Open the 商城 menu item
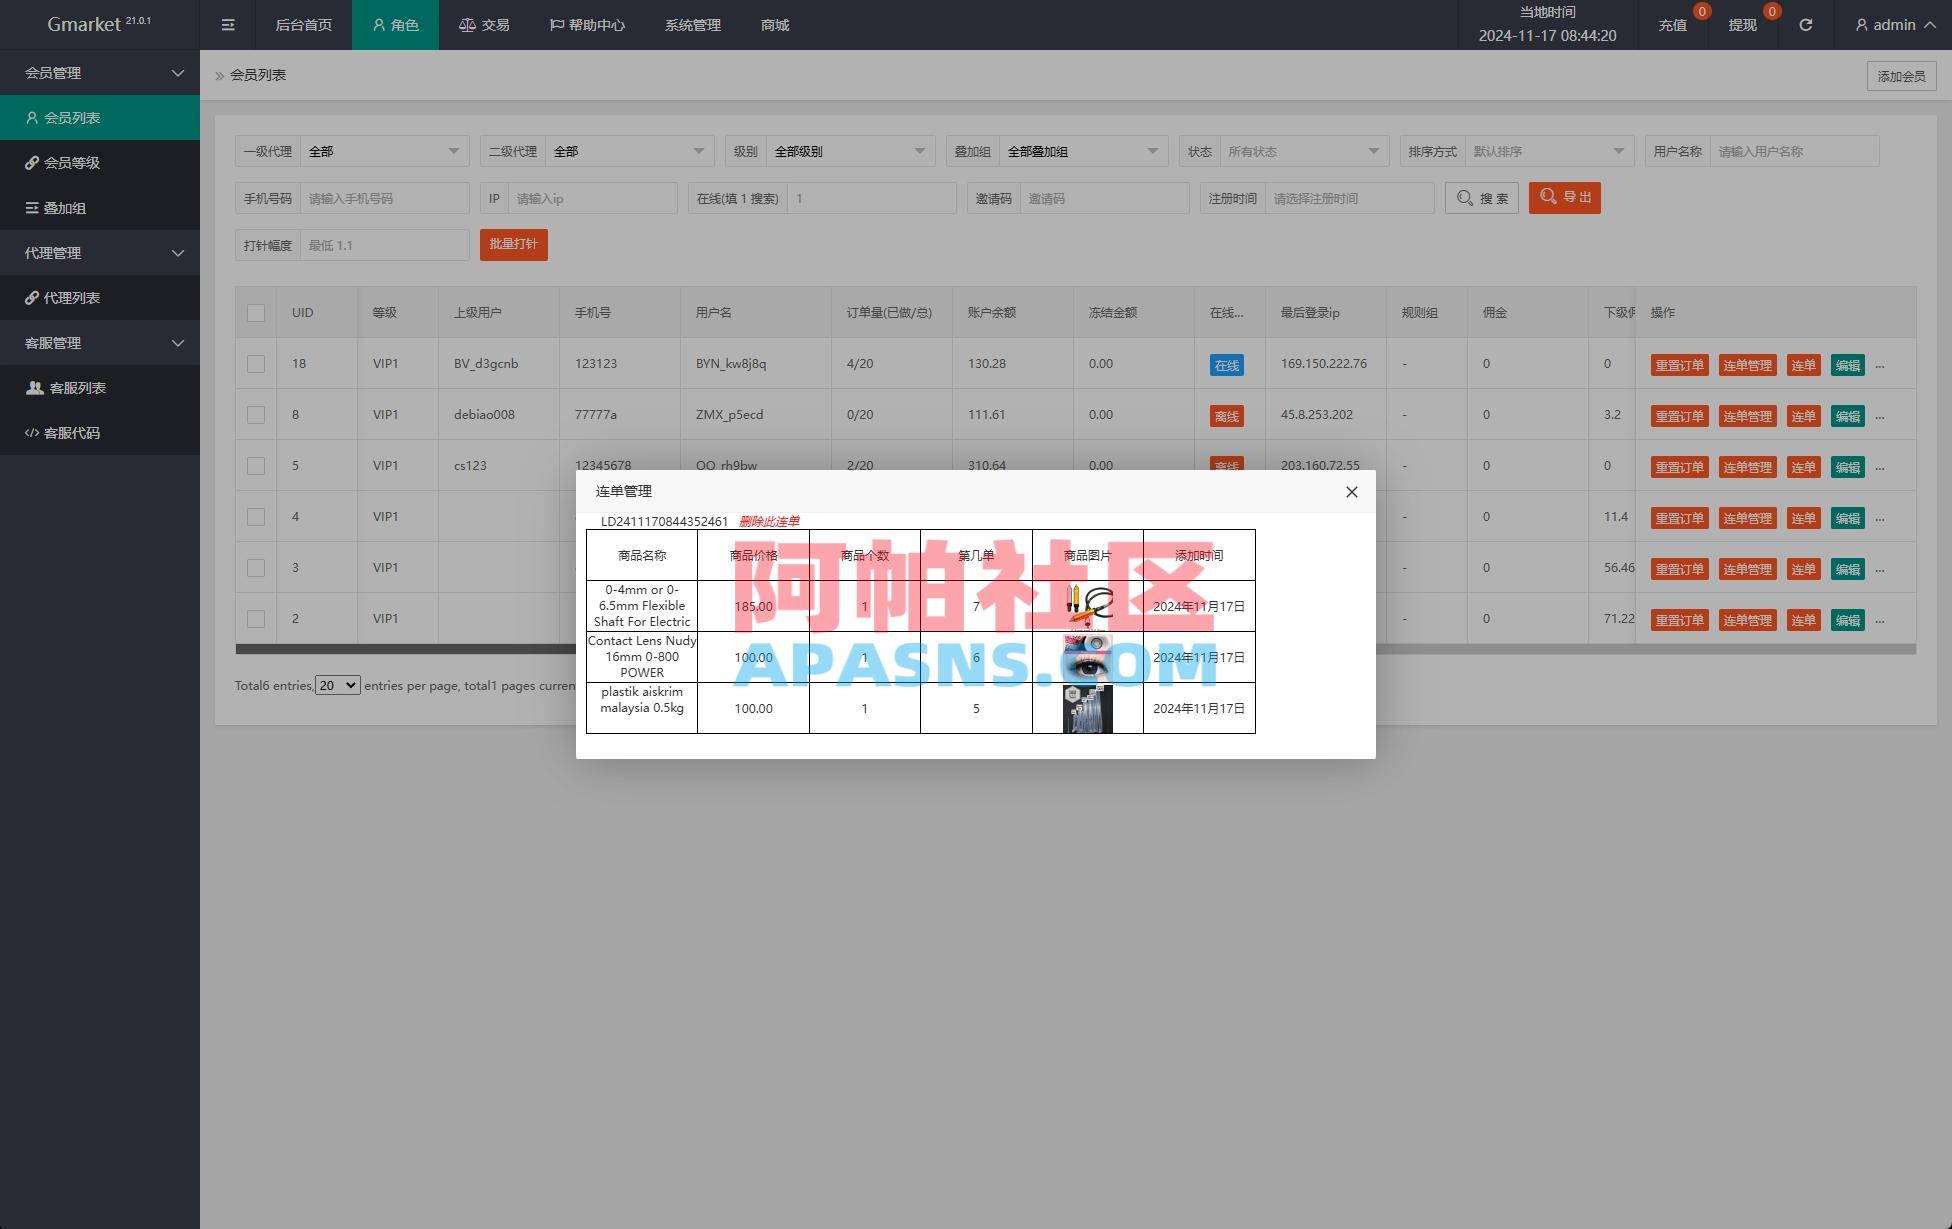This screenshot has width=1952, height=1229. tap(773, 25)
